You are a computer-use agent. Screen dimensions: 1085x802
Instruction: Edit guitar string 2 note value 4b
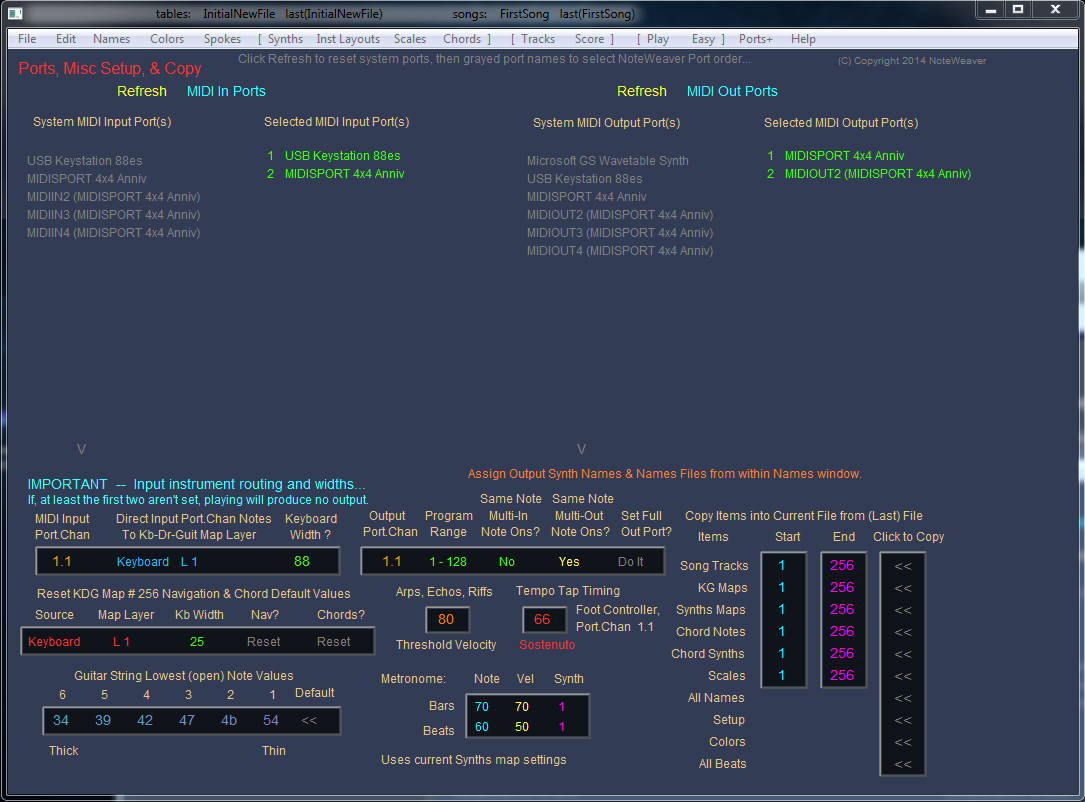coord(229,720)
